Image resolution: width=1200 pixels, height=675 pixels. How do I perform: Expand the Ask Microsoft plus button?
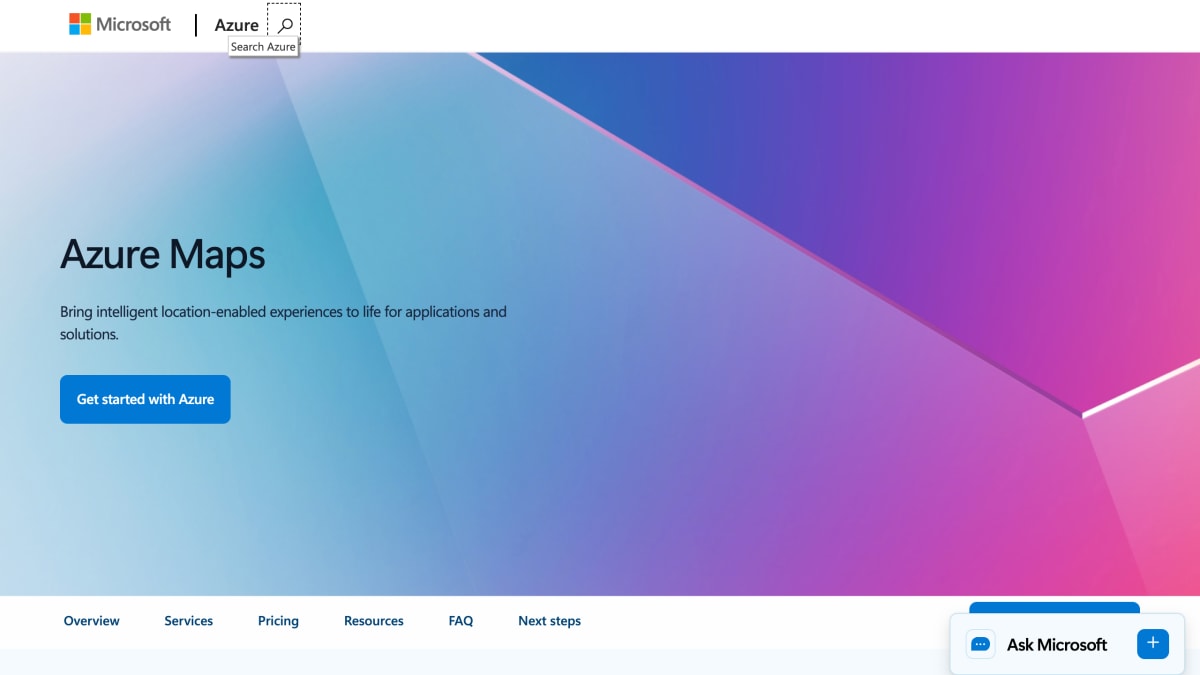click(x=1153, y=643)
